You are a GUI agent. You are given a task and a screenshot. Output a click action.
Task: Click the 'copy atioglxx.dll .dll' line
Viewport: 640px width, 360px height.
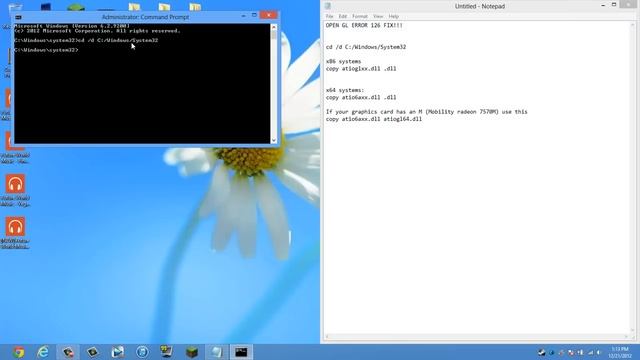click(361, 69)
